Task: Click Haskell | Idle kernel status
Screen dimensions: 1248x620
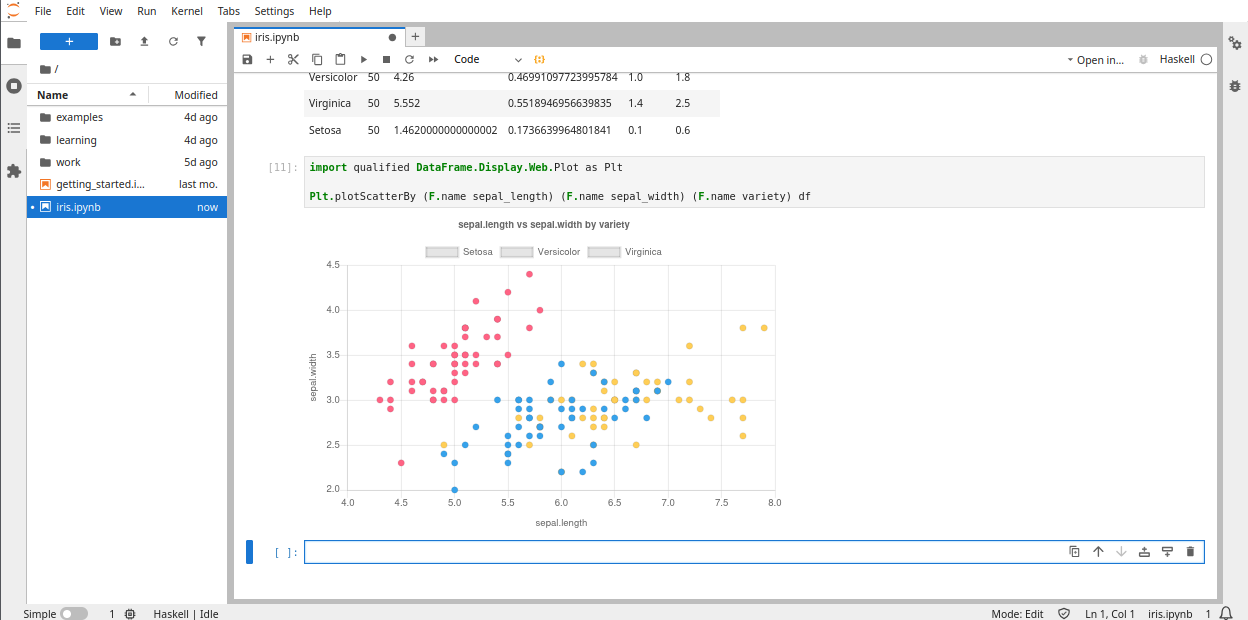Action: click(x=186, y=614)
